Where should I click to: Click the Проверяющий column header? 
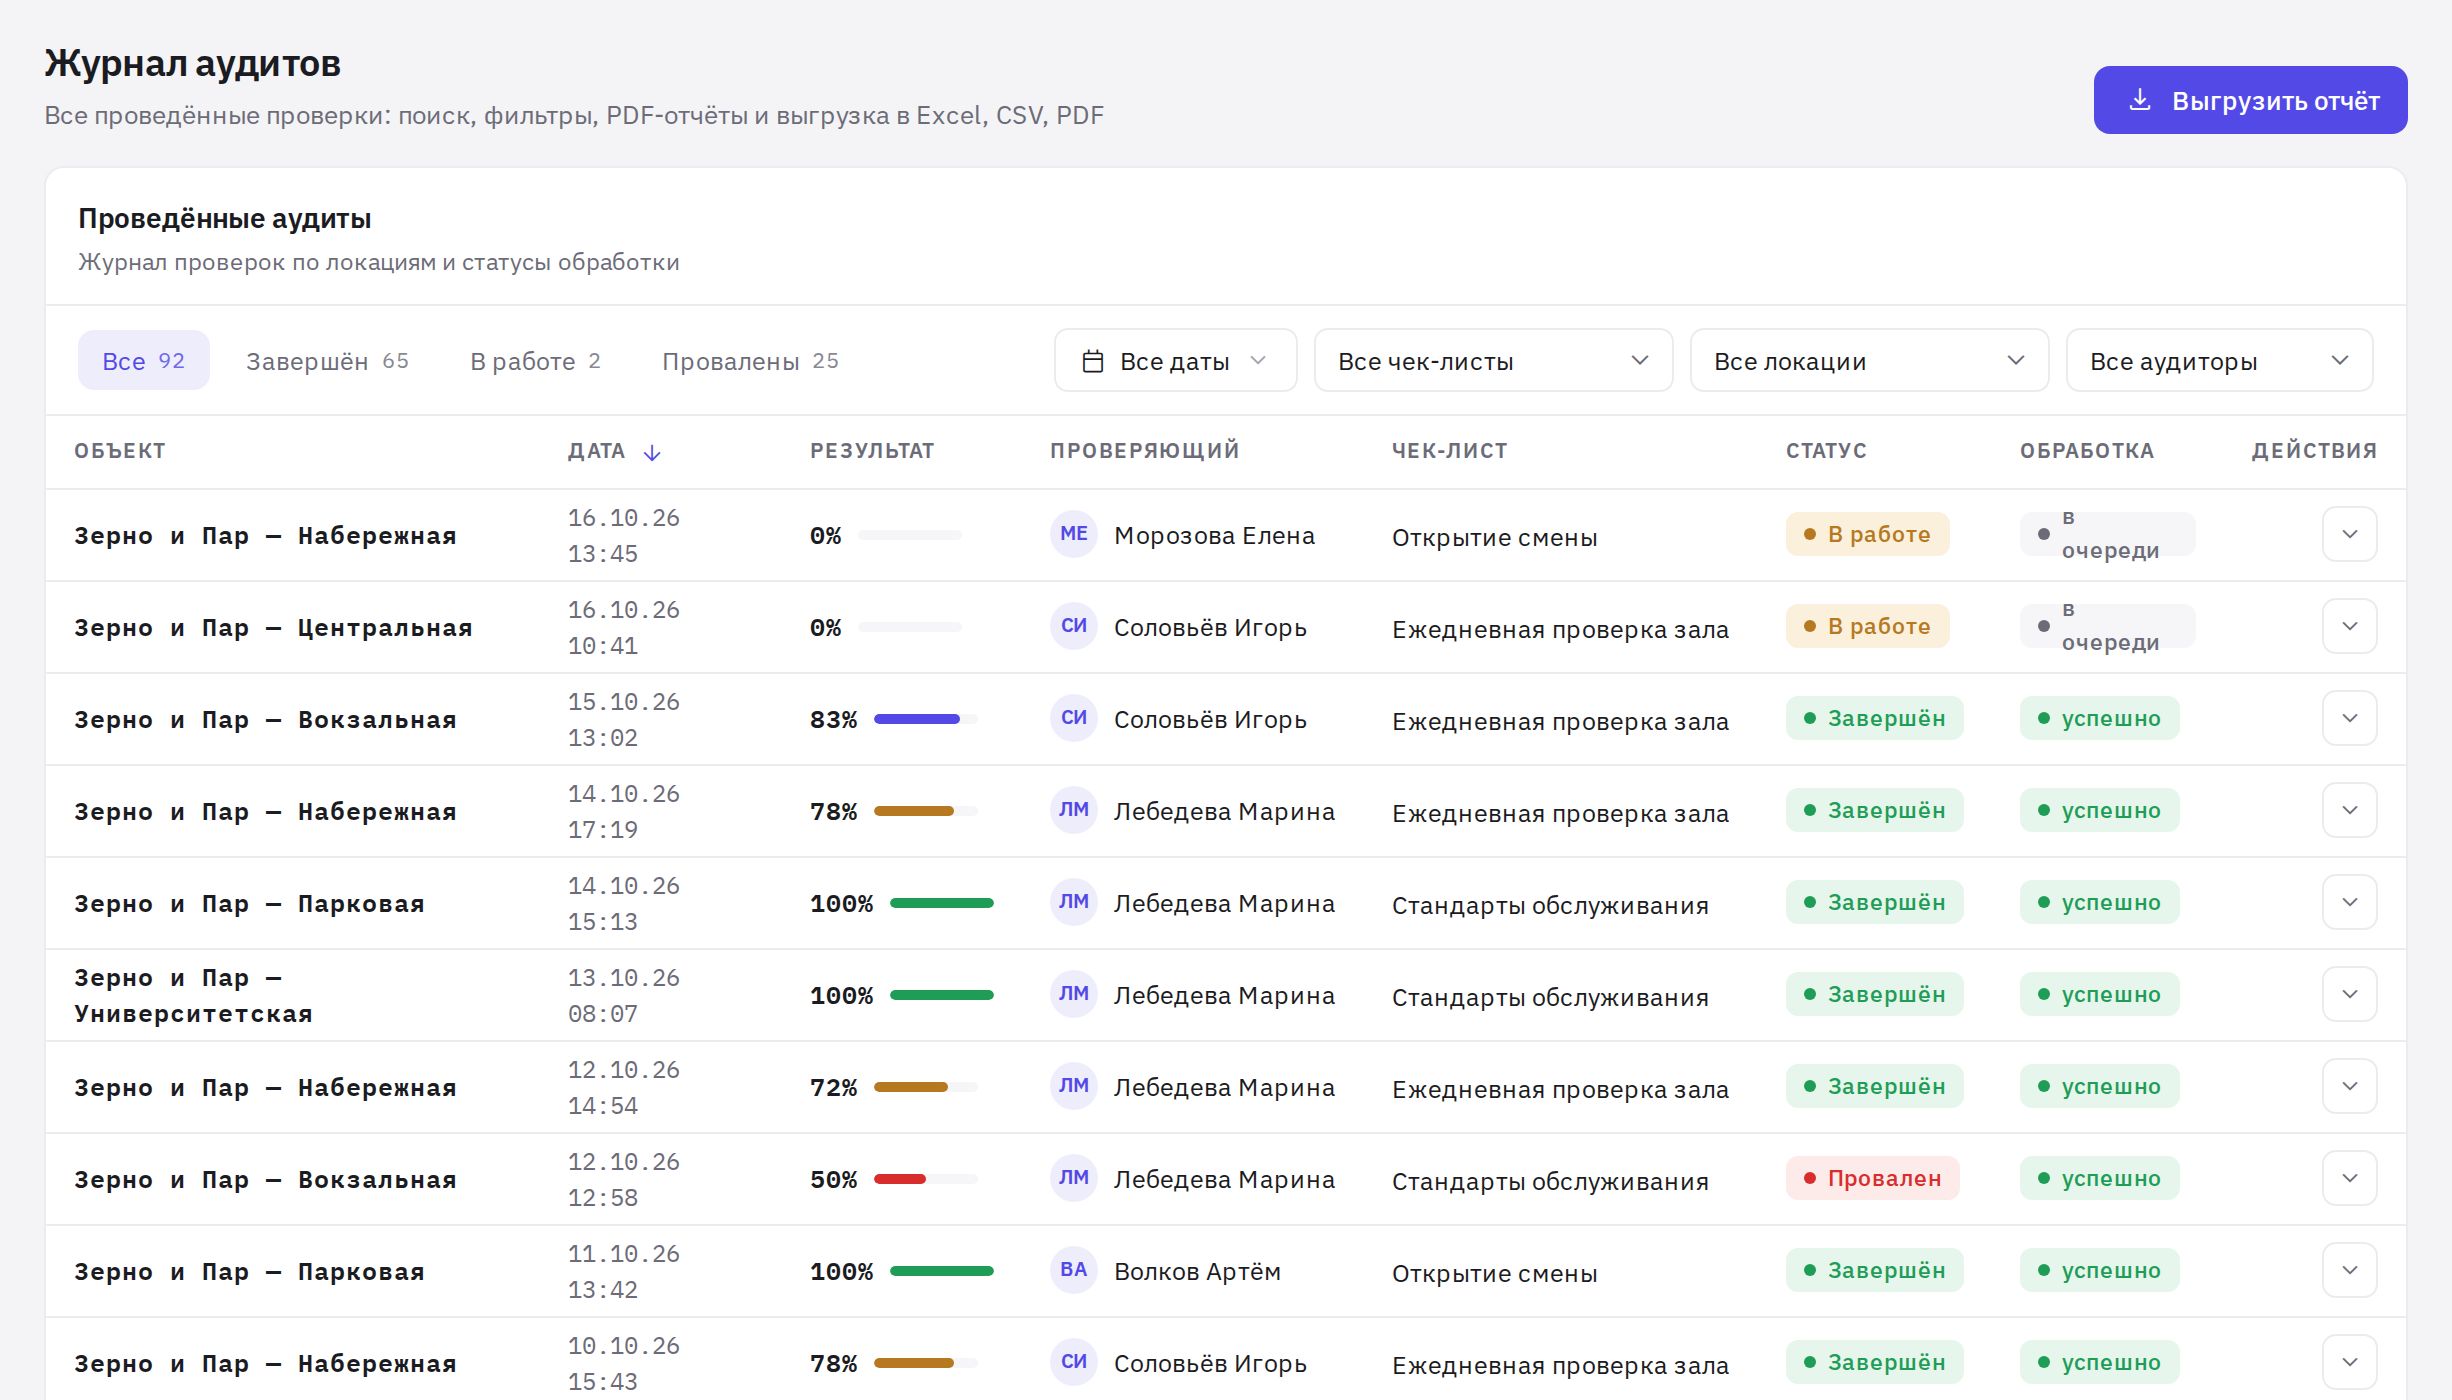click(1145, 451)
